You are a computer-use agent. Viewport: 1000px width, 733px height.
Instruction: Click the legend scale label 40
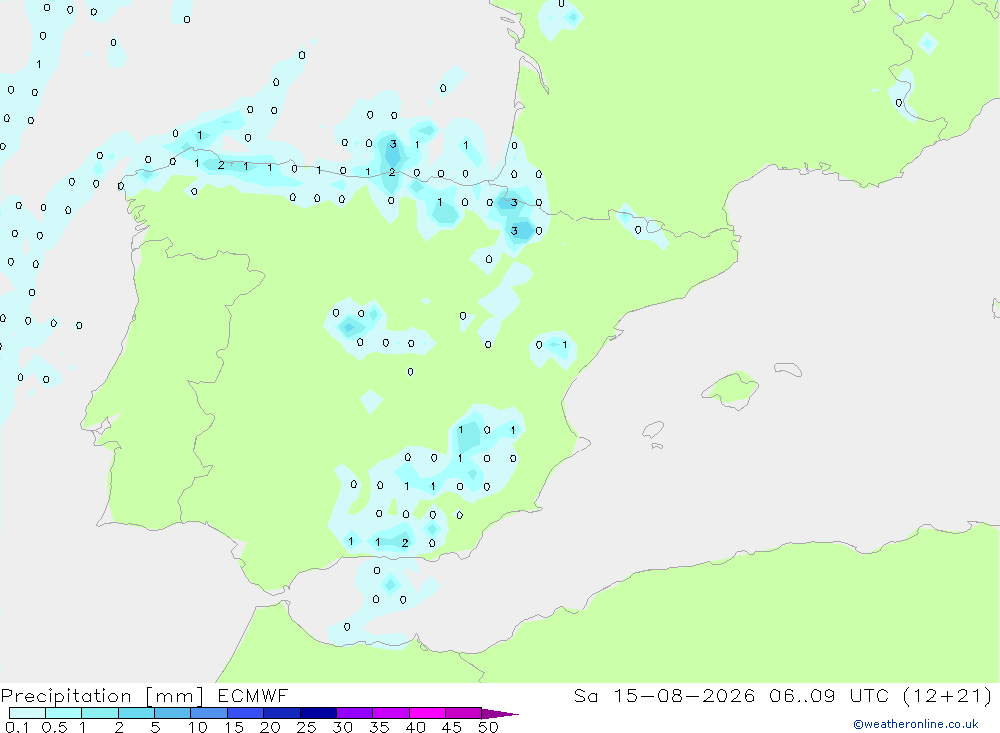click(x=415, y=727)
